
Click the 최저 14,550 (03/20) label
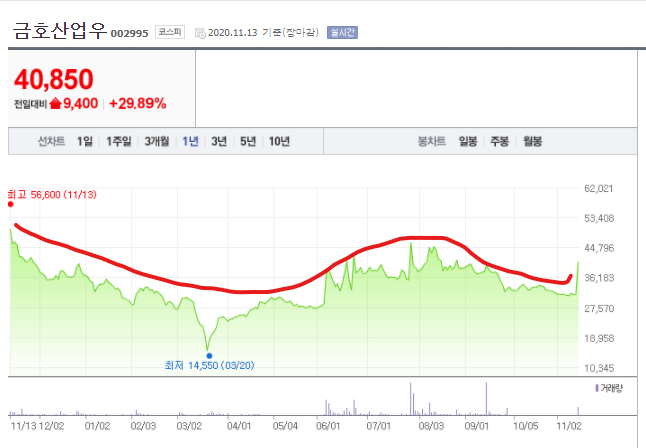click(209, 366)
